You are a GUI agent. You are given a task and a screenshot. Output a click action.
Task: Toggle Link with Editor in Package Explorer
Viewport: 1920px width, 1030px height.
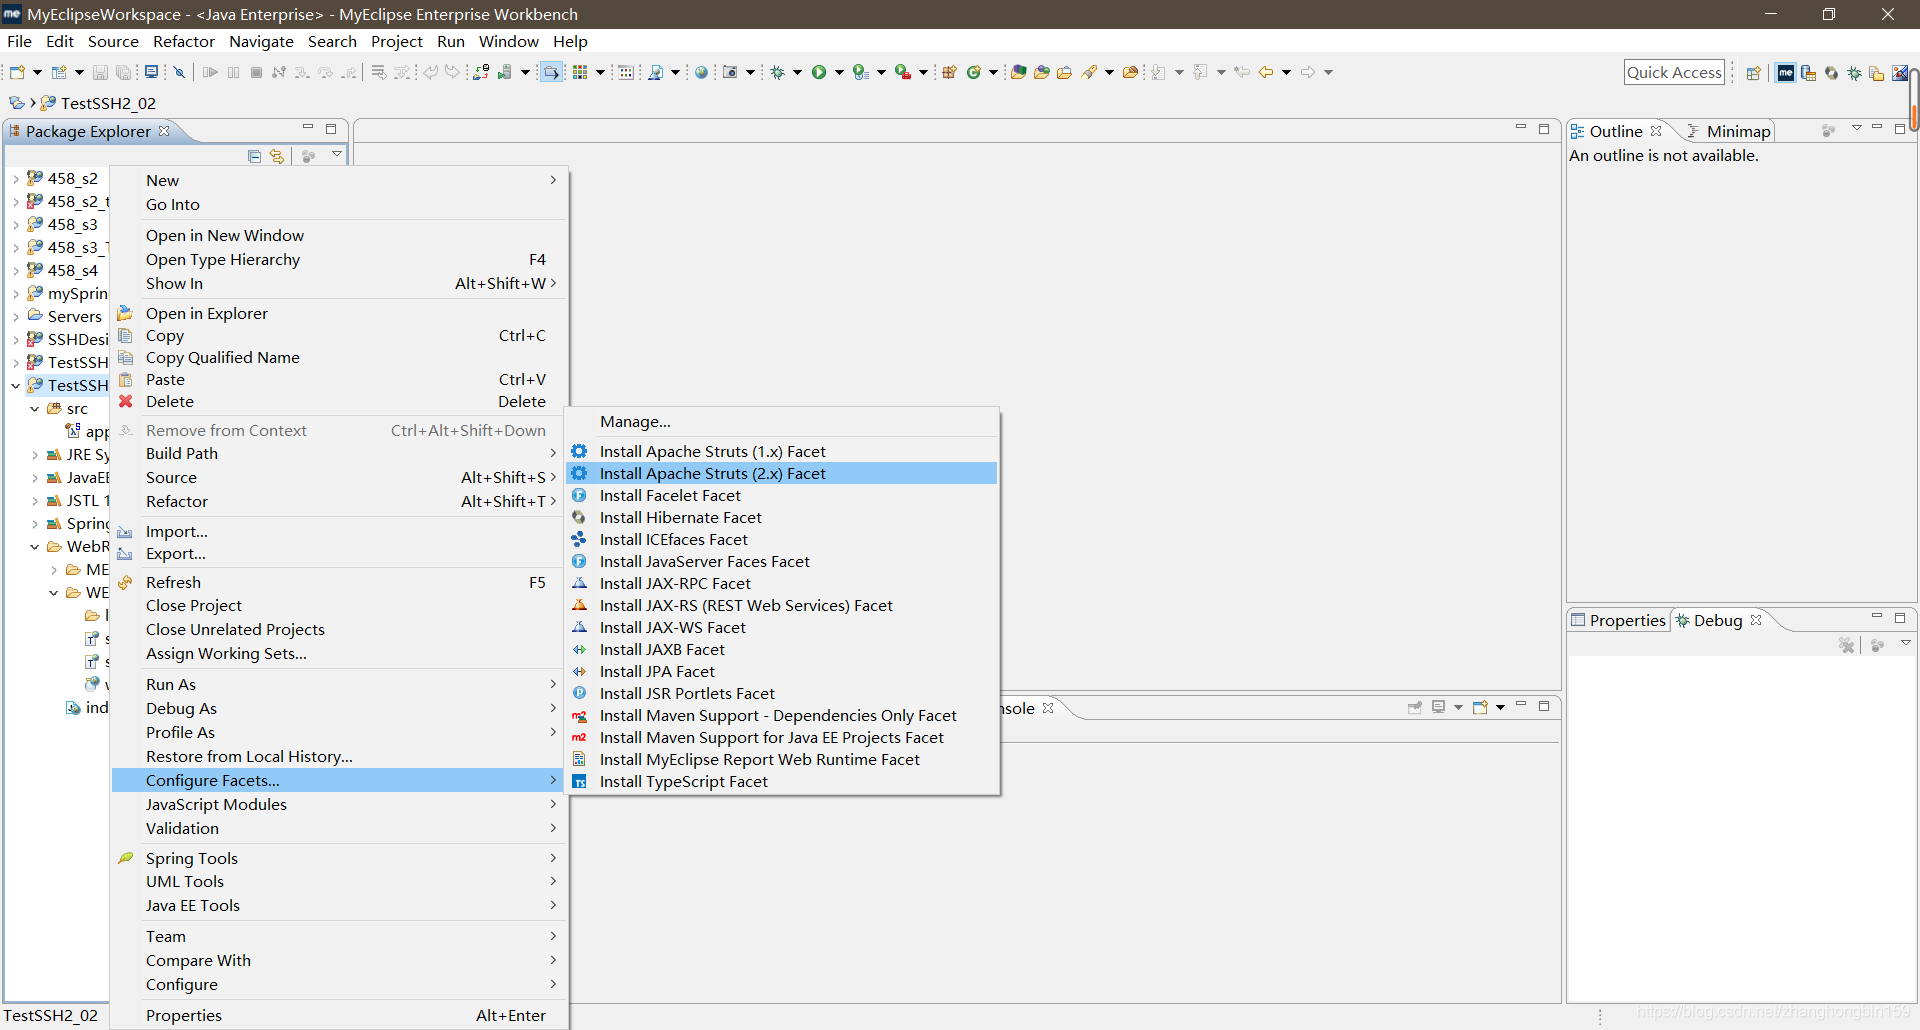277,156
